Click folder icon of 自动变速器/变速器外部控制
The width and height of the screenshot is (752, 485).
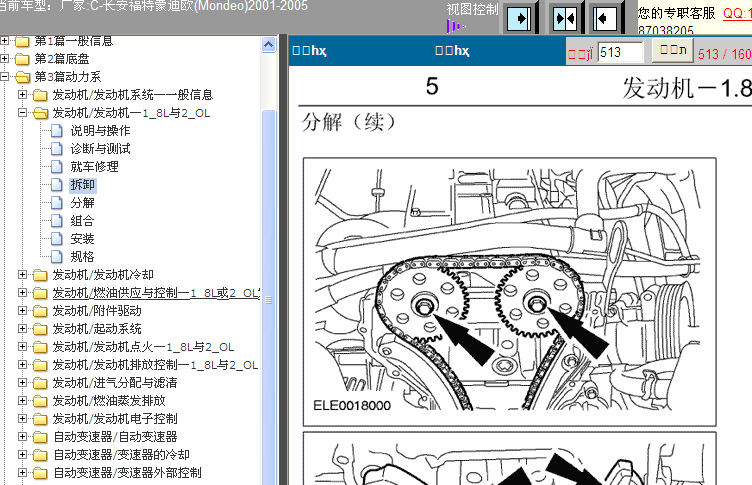pyautogui.click(x=40, y=473)
